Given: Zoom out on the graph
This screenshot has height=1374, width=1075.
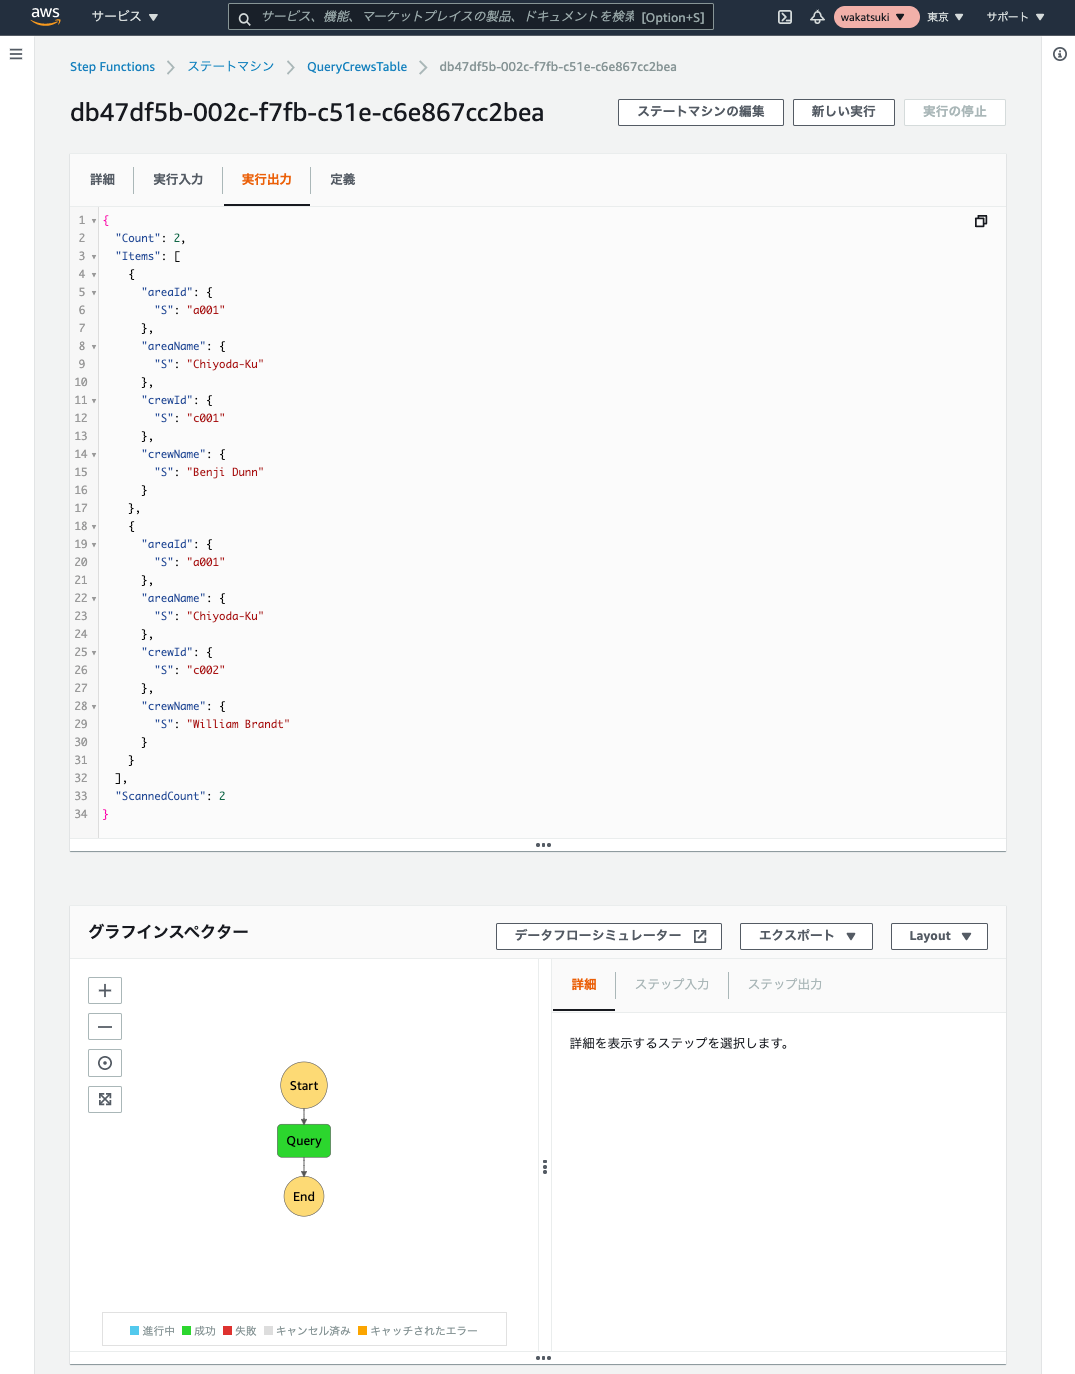Looking at the screenshot, I should tap(105, 1026).
